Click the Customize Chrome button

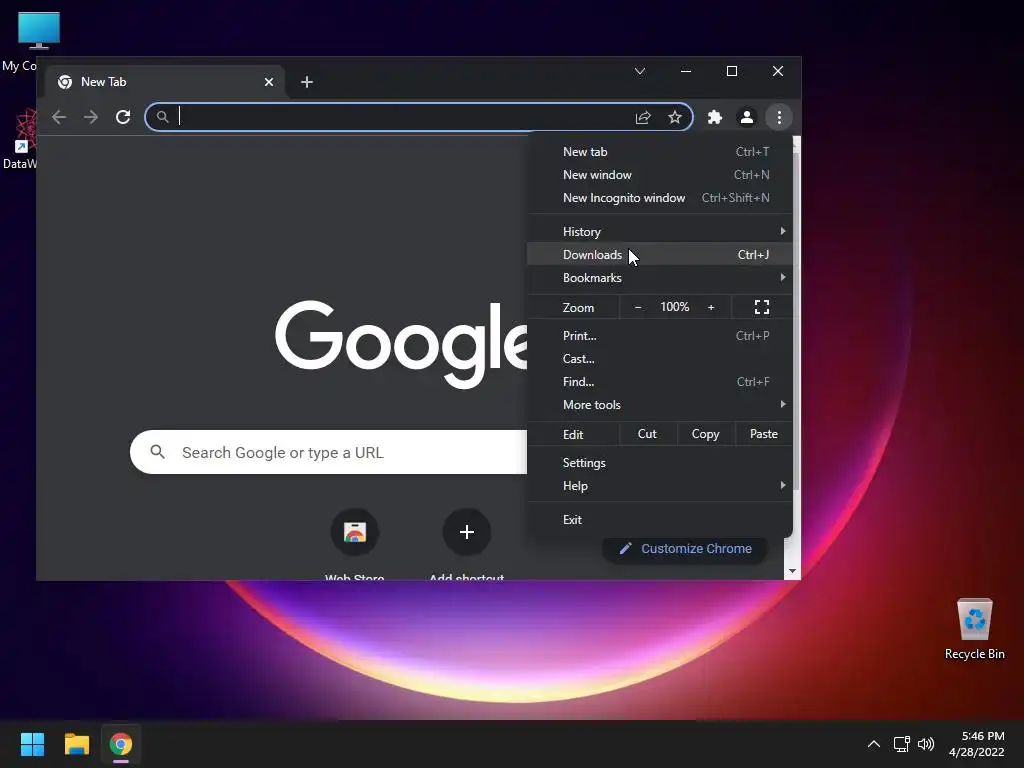(684, 549)
